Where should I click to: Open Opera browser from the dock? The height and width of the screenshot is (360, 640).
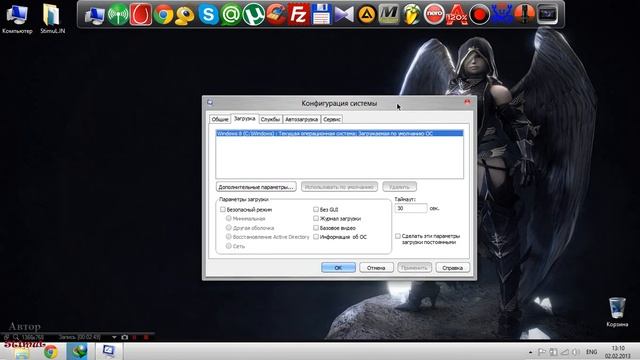pos(140,15)
